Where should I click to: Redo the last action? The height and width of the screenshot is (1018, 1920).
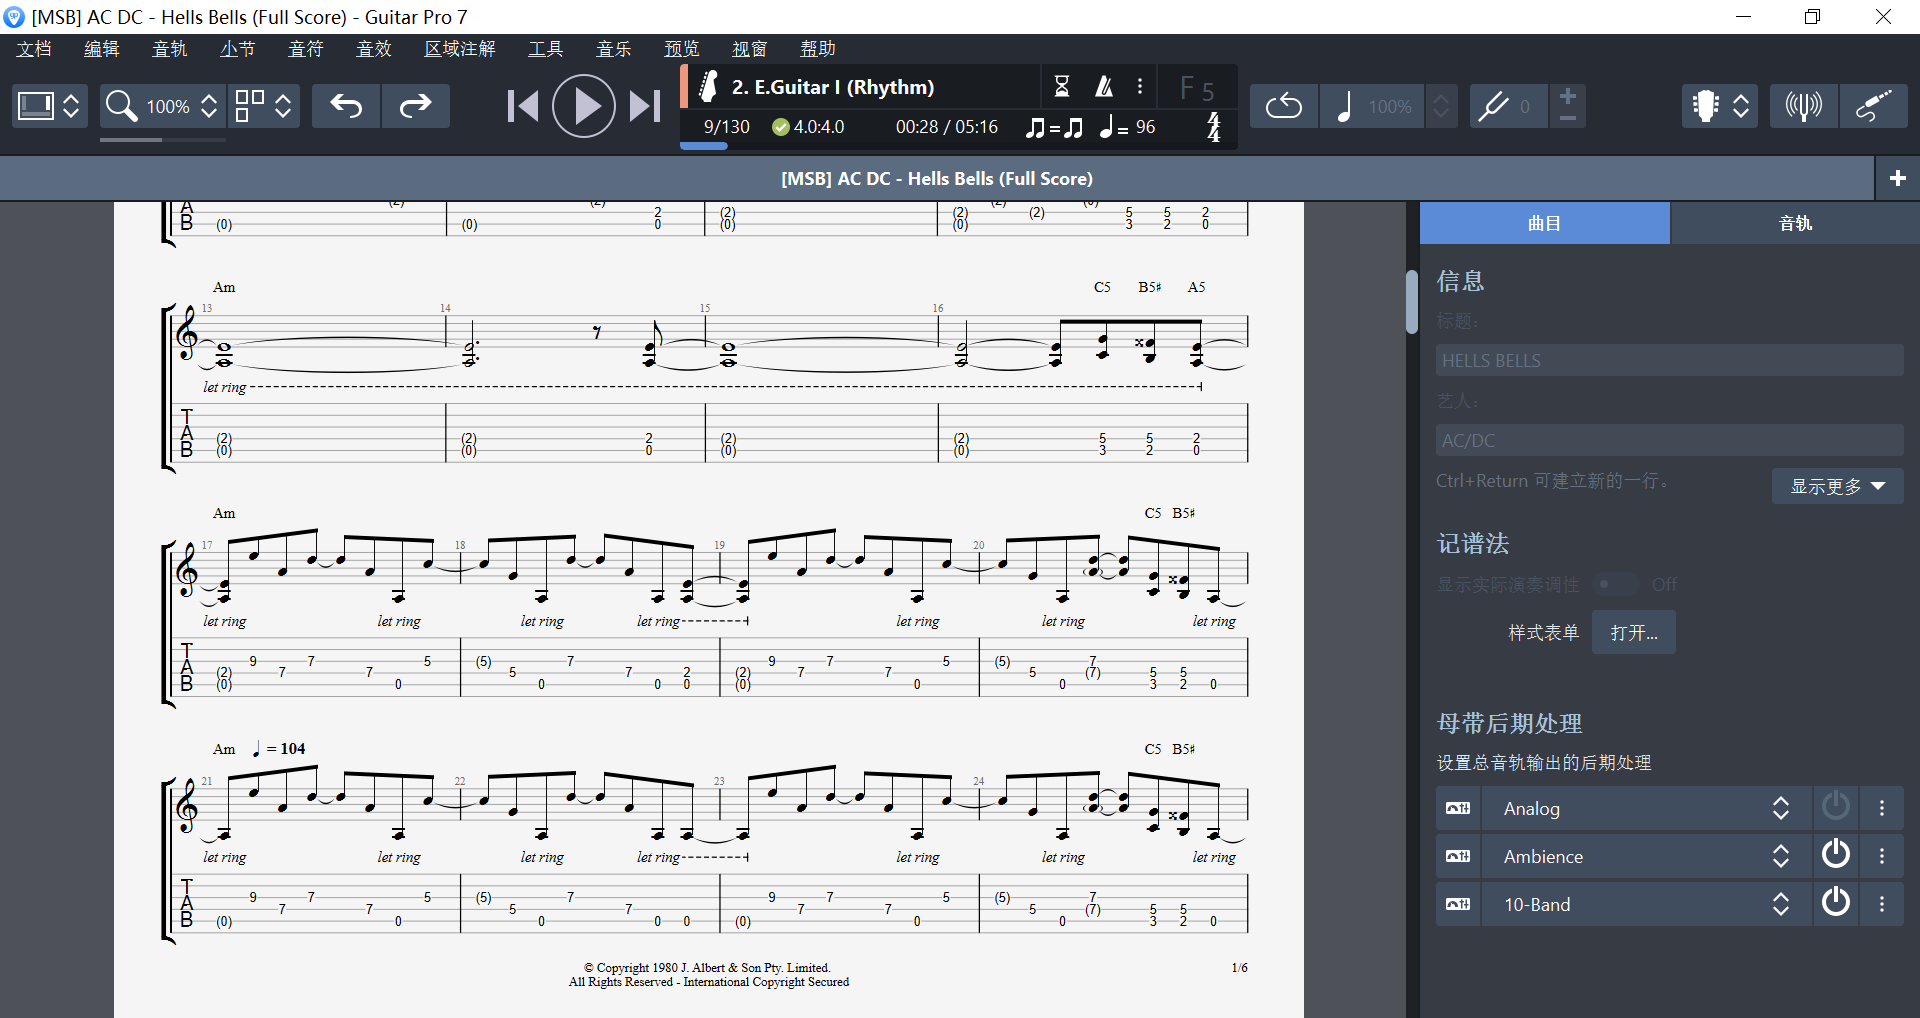click(415, 105)
